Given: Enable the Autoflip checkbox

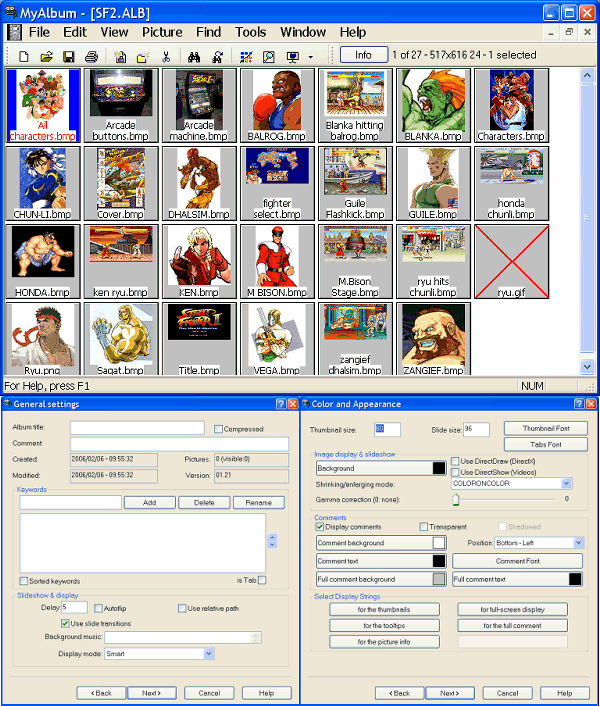Looking at the screenshot, I should tap(98, 608).
